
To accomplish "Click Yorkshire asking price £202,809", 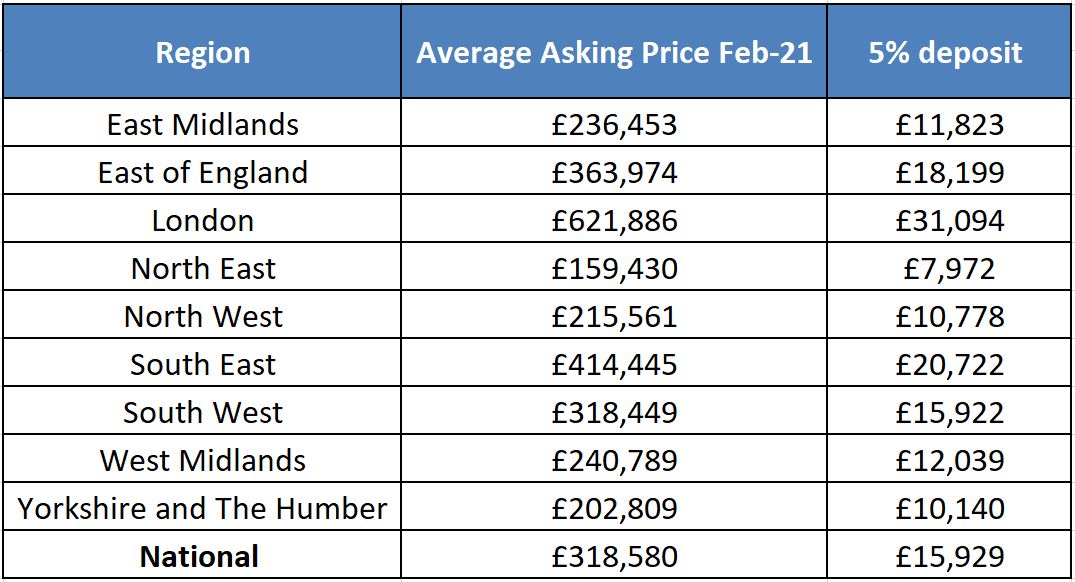I will click(614, 509).
